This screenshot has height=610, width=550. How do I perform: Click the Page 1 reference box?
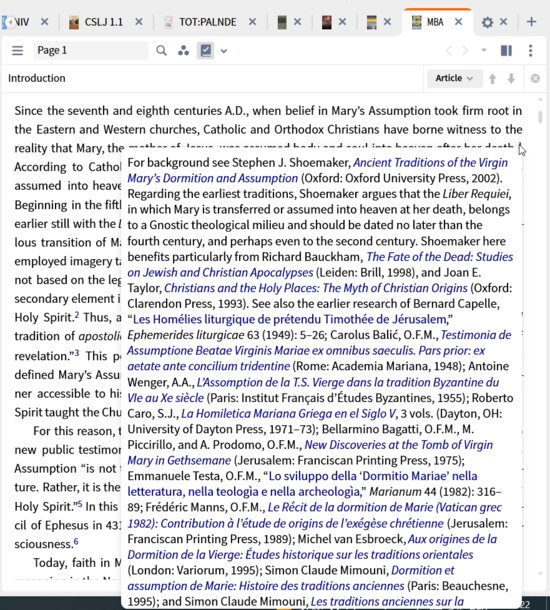90,51
